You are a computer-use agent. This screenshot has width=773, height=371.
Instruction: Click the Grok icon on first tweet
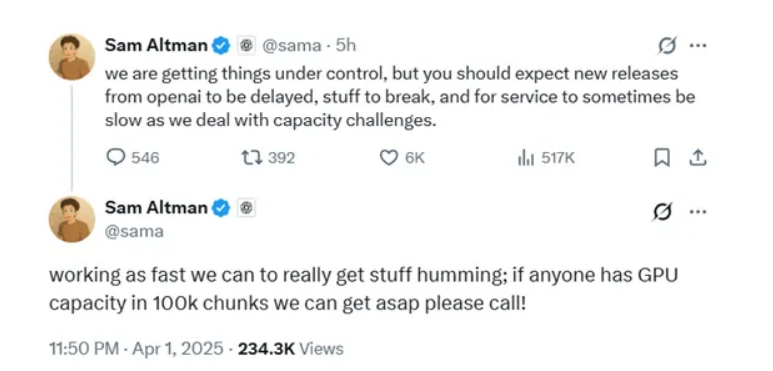click(x=668, y=45)
